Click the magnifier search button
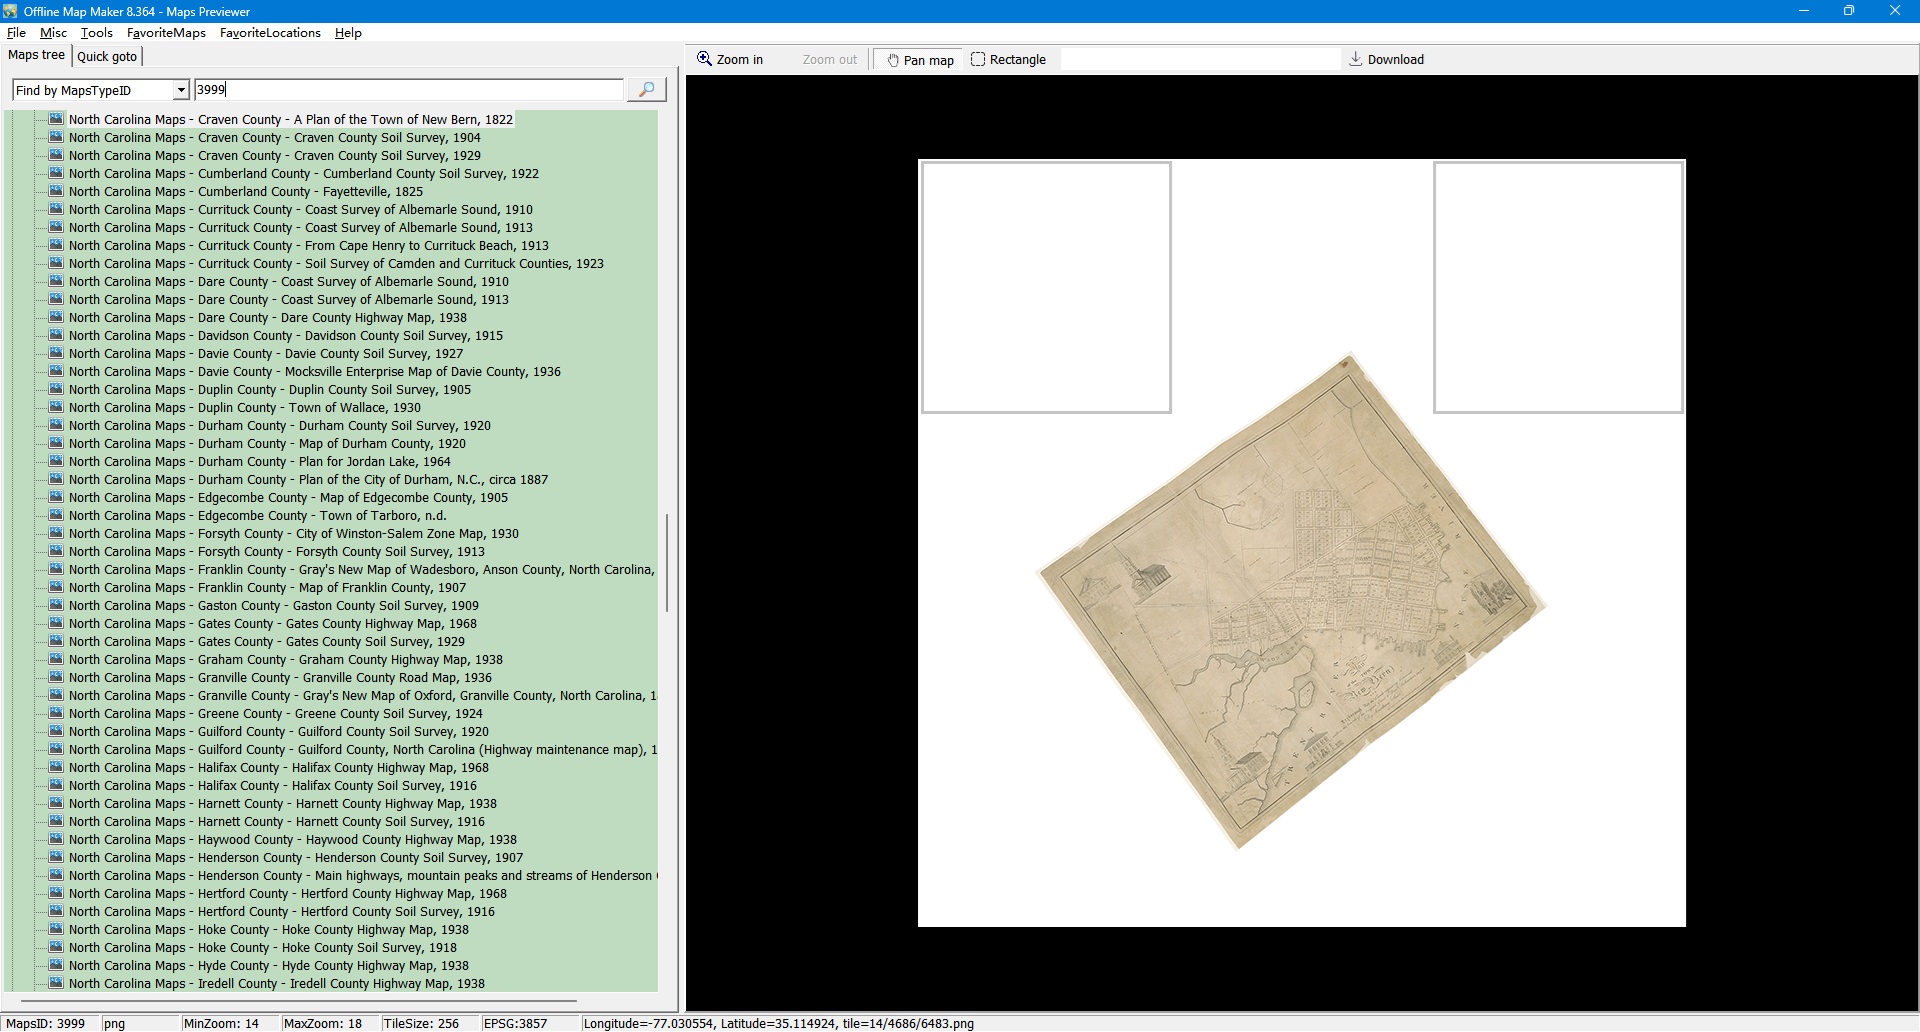This screenshot has width=1920, height=1032. 646,90
